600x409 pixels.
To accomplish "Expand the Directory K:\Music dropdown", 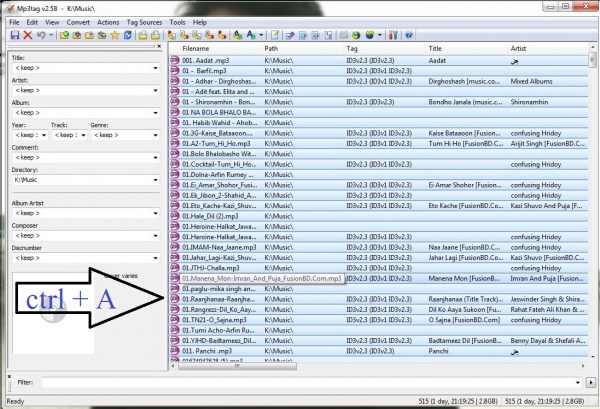I will [x=155, y=180].
